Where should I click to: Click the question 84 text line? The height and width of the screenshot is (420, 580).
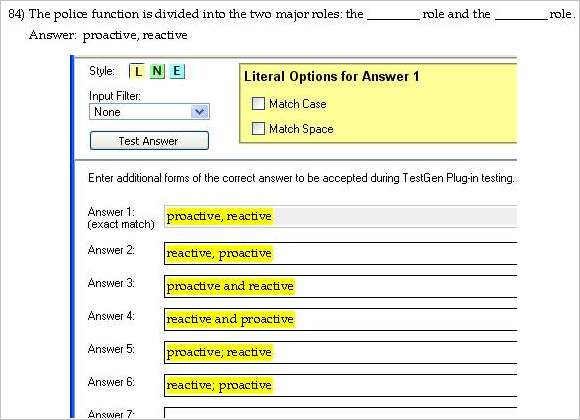291,14
